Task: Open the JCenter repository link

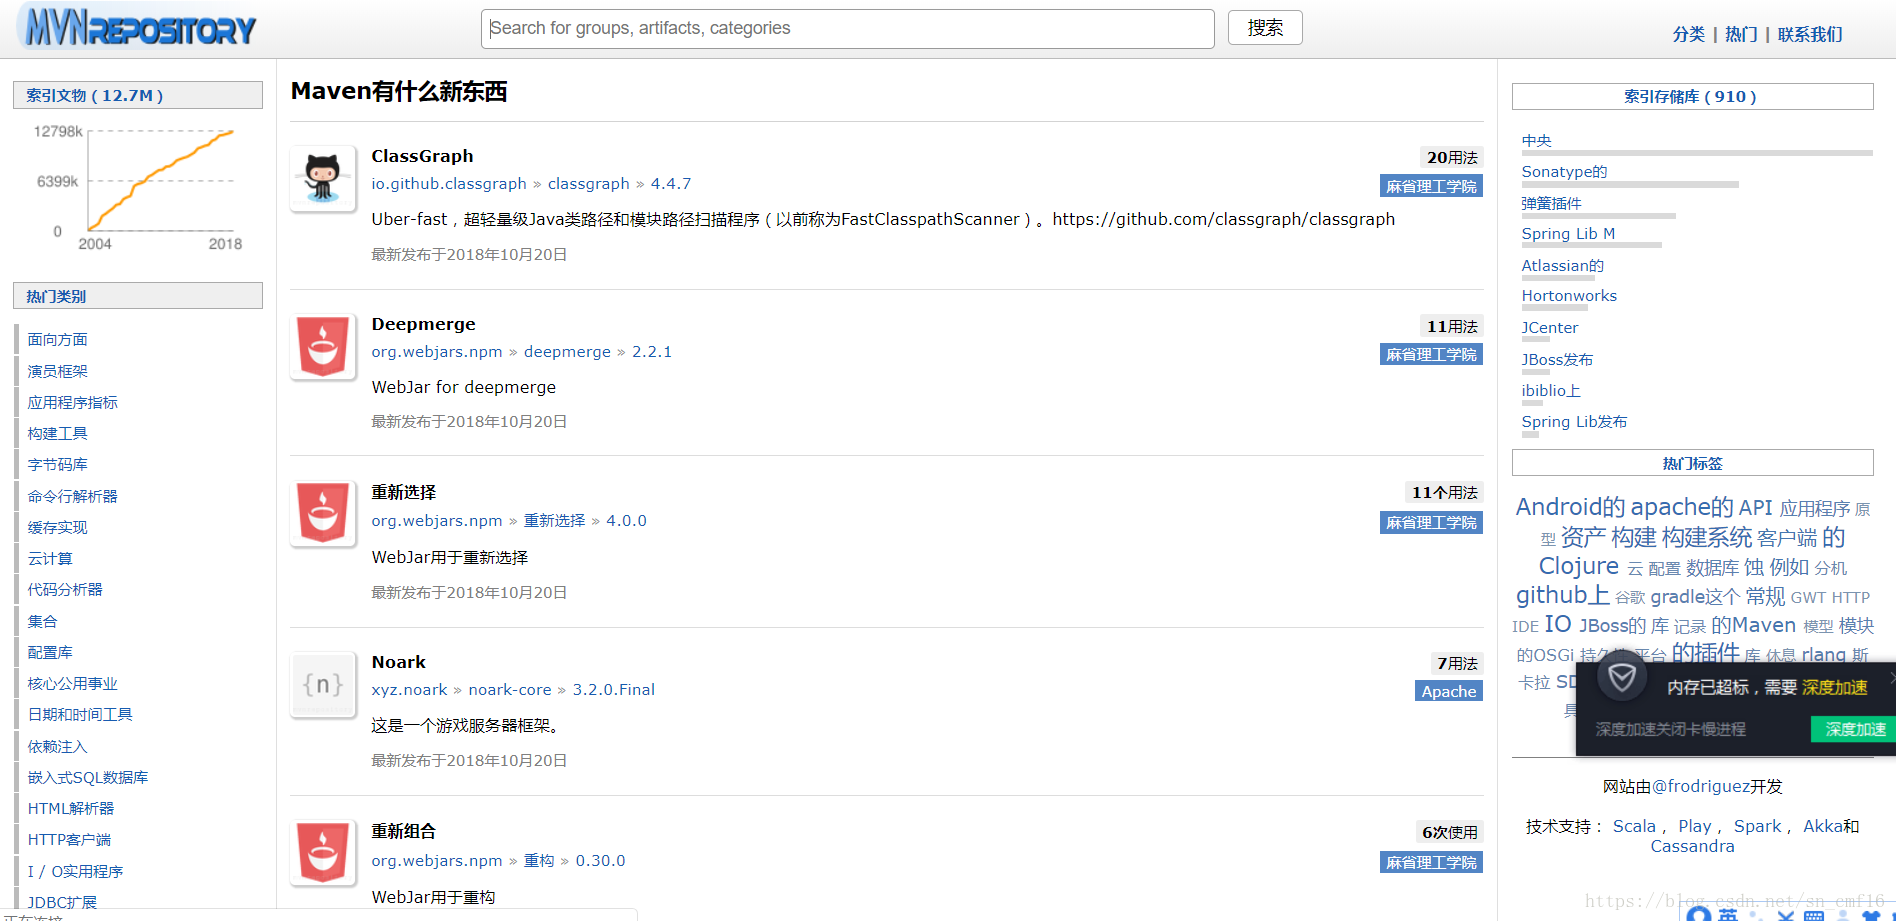Action: (1550, 328)
